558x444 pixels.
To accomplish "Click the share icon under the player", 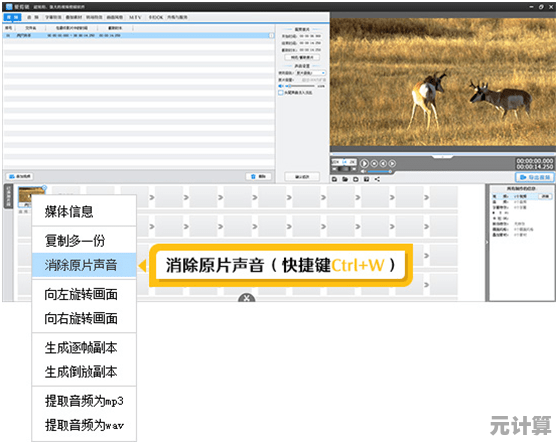I will (x=377, y=179).
